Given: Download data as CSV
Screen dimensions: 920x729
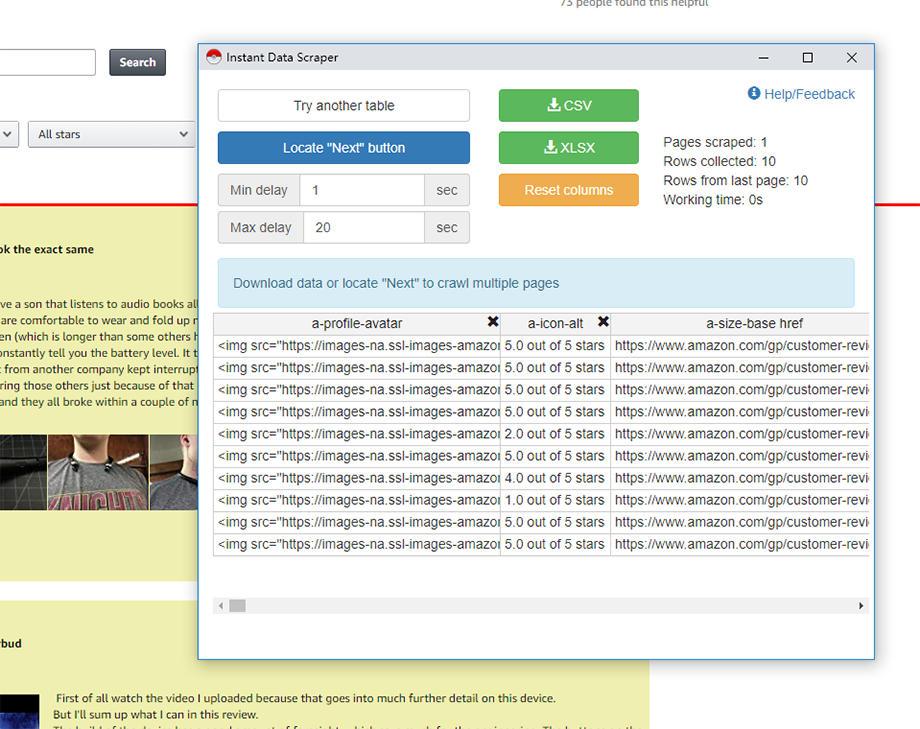Looking at the screenshot, I should coord(569,106).
